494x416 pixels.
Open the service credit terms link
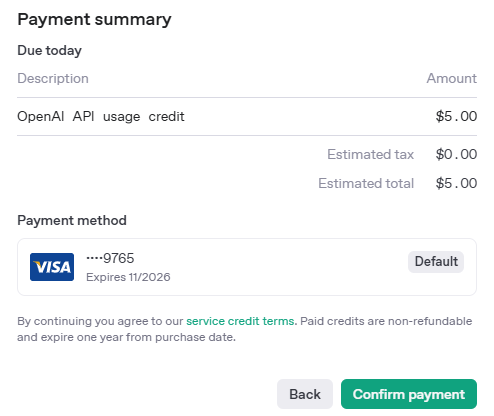[x=240, y=321]
